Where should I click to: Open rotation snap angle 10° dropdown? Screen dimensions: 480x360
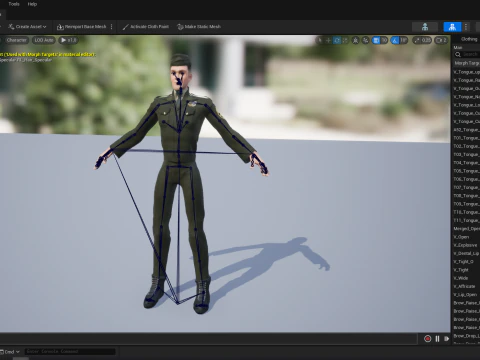click(403, 40)
